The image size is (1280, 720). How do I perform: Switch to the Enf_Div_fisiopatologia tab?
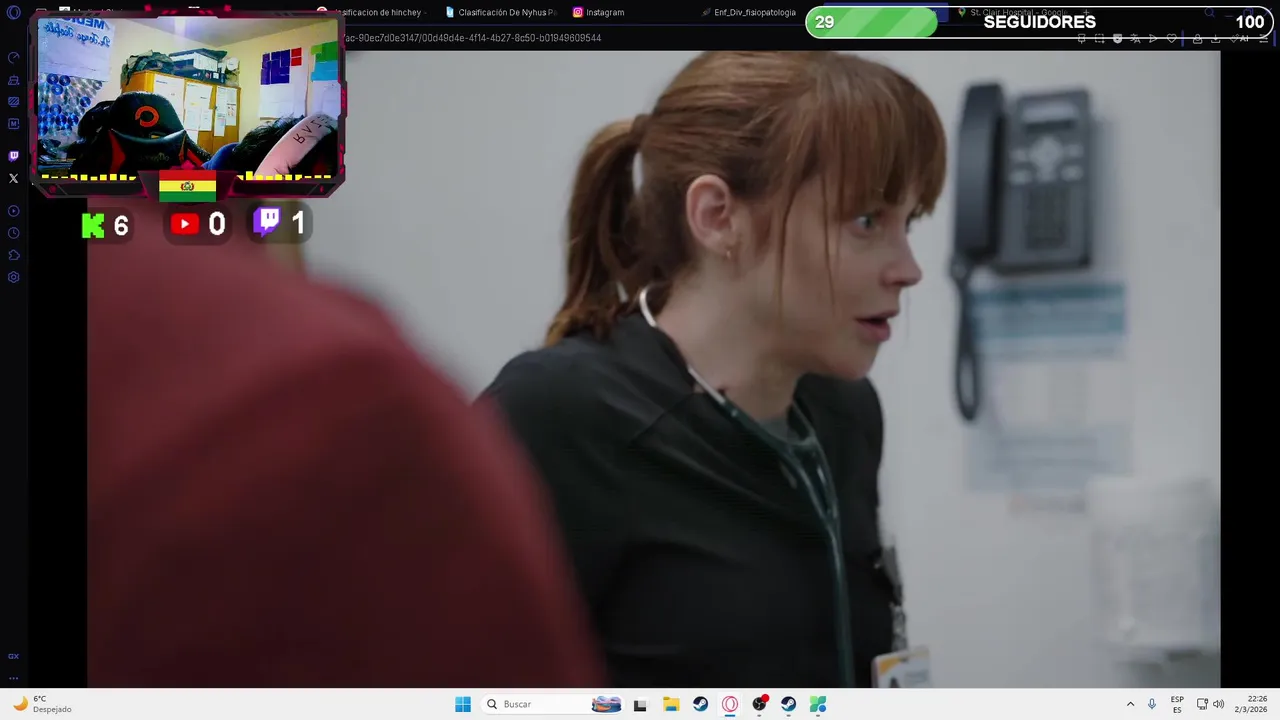748,12
